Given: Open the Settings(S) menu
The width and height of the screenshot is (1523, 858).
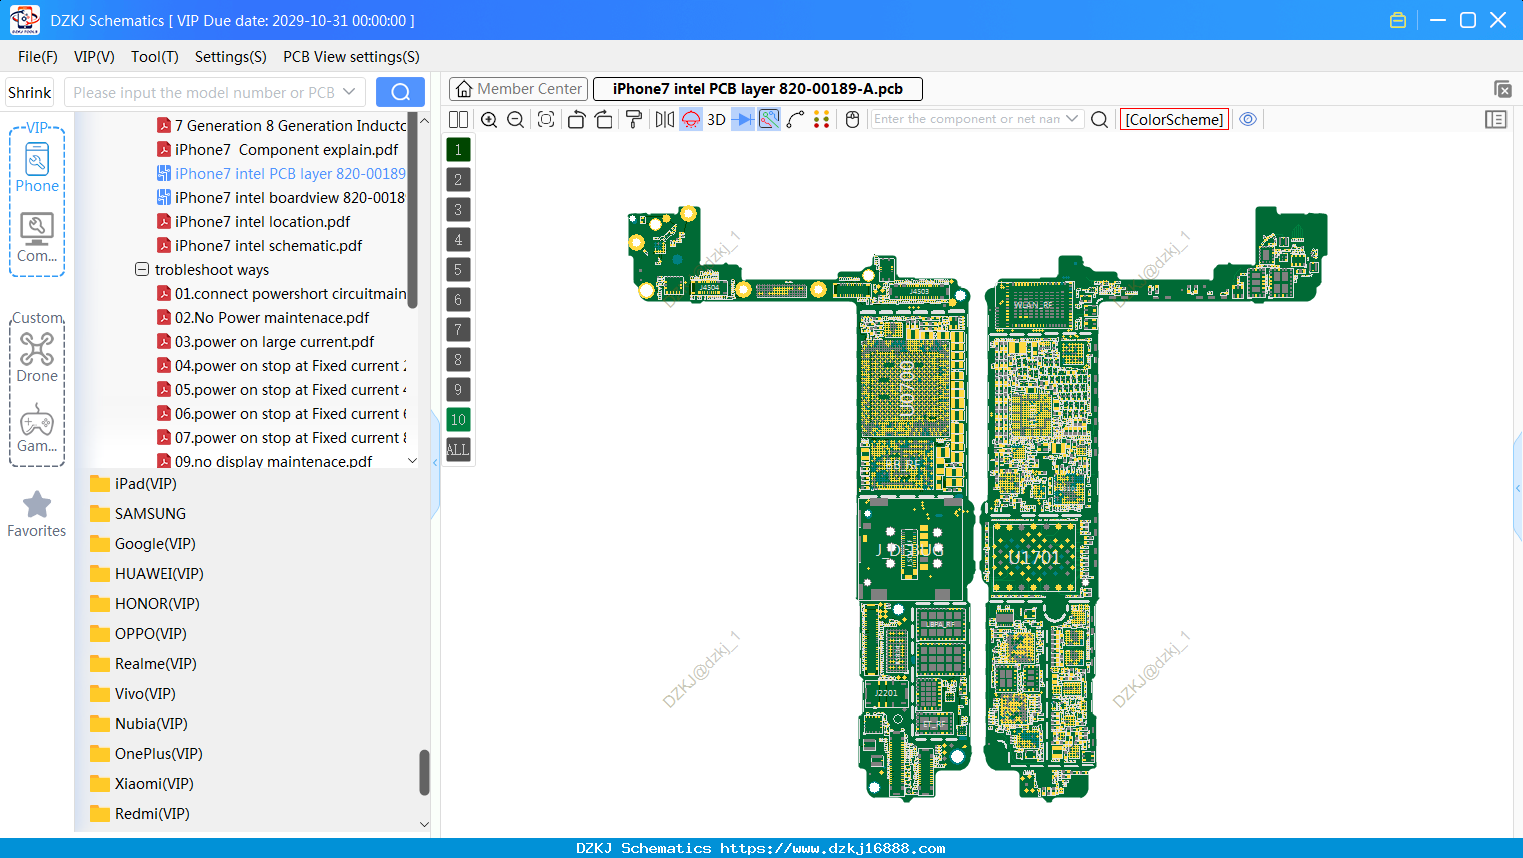Looking at the screenshot, I should 231,57.
